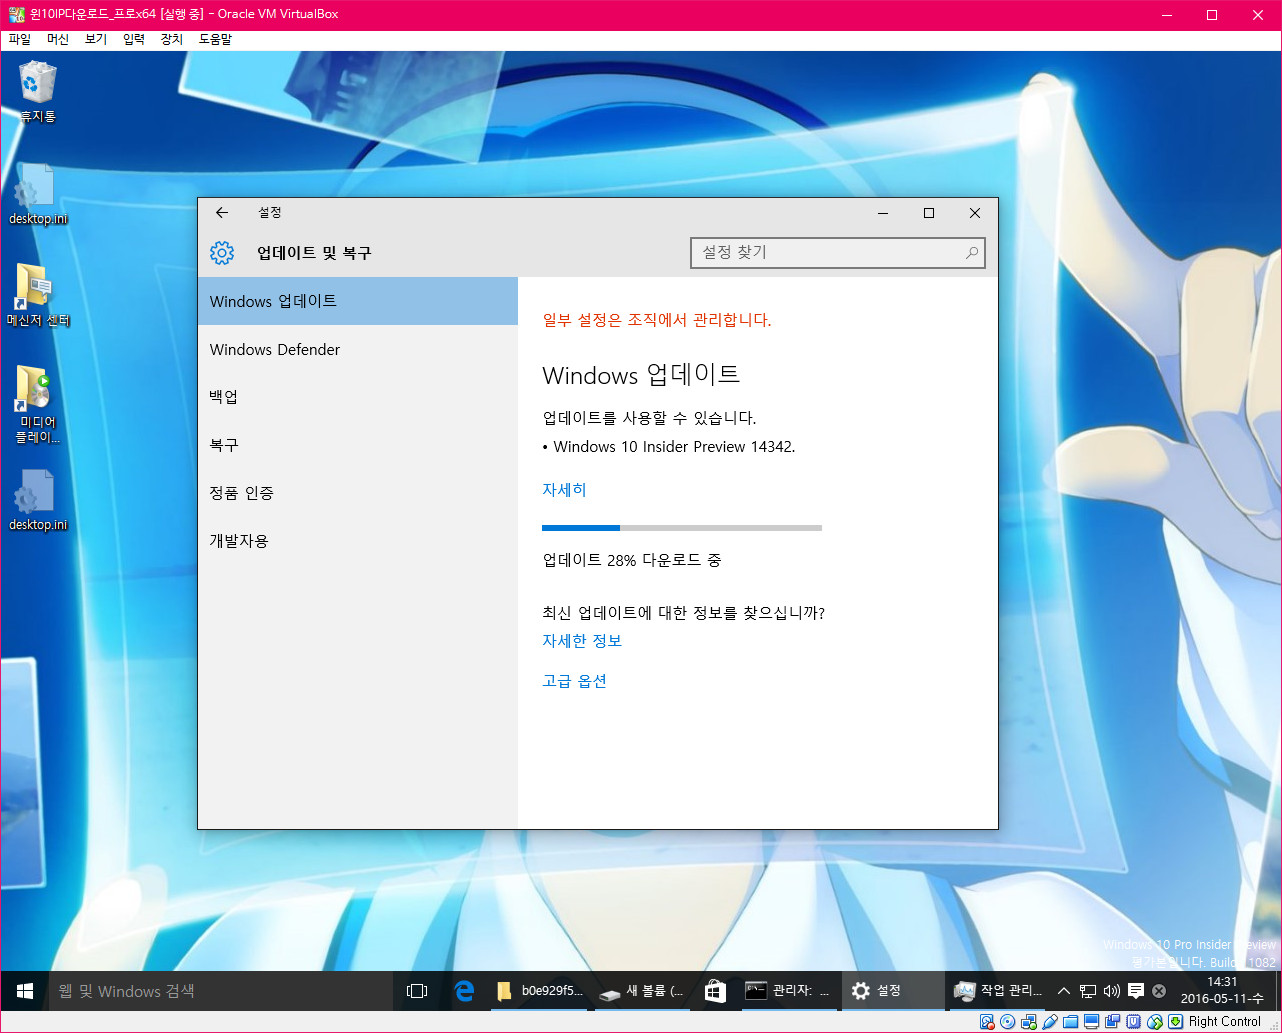Switch to the 관리자 command prompt window
This screenshot has width=1282, height=1033.
point(789,991)
